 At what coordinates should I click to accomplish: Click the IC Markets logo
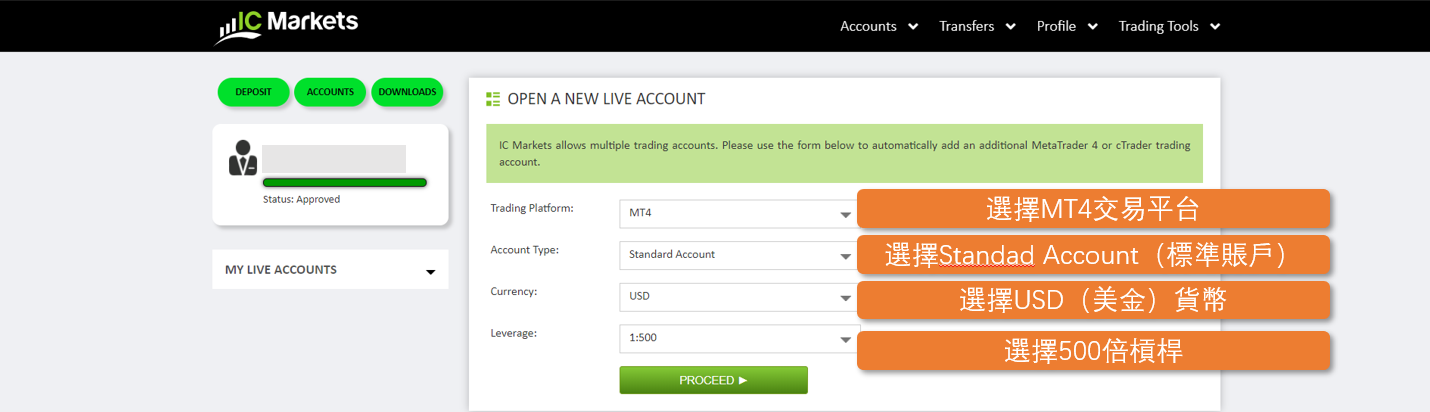(286, 26)
